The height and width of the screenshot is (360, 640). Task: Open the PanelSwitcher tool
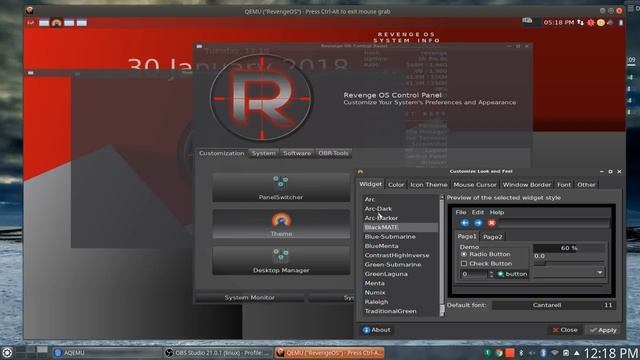click(281, 187)
